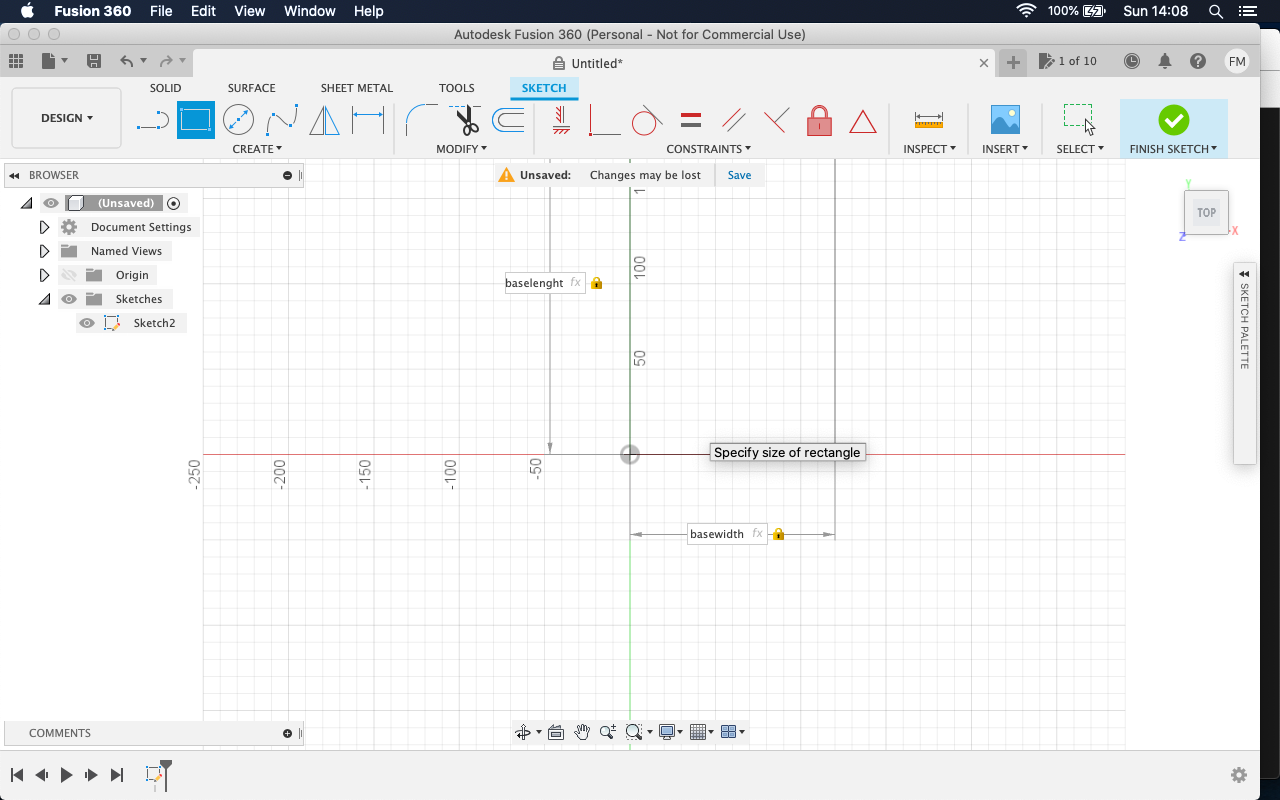Viewport: 1280px width, 800px height.
Task: Apply the Tangent constraint
Action: pos(647,121)
